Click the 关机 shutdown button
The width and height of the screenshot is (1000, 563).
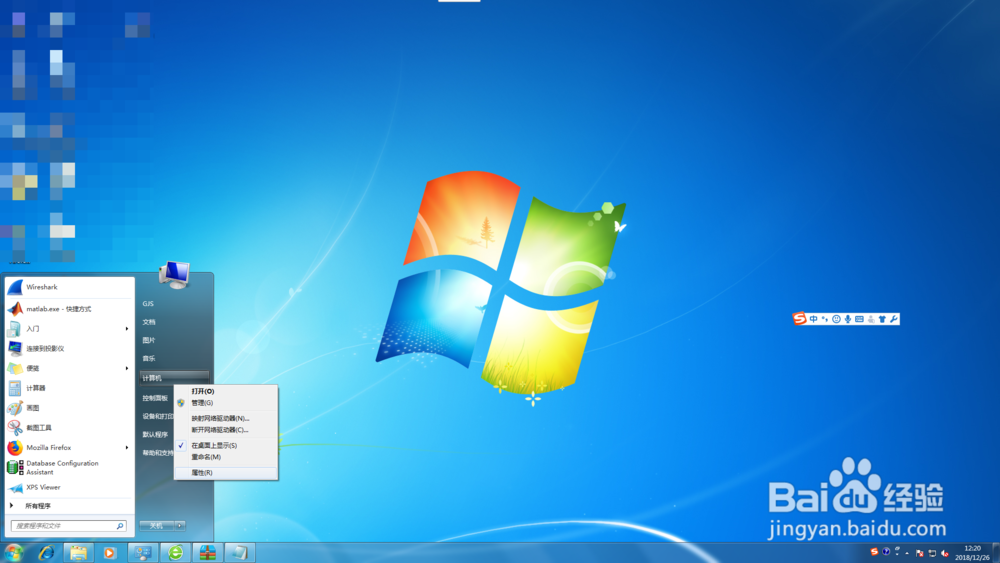click(x=157, y=525)
